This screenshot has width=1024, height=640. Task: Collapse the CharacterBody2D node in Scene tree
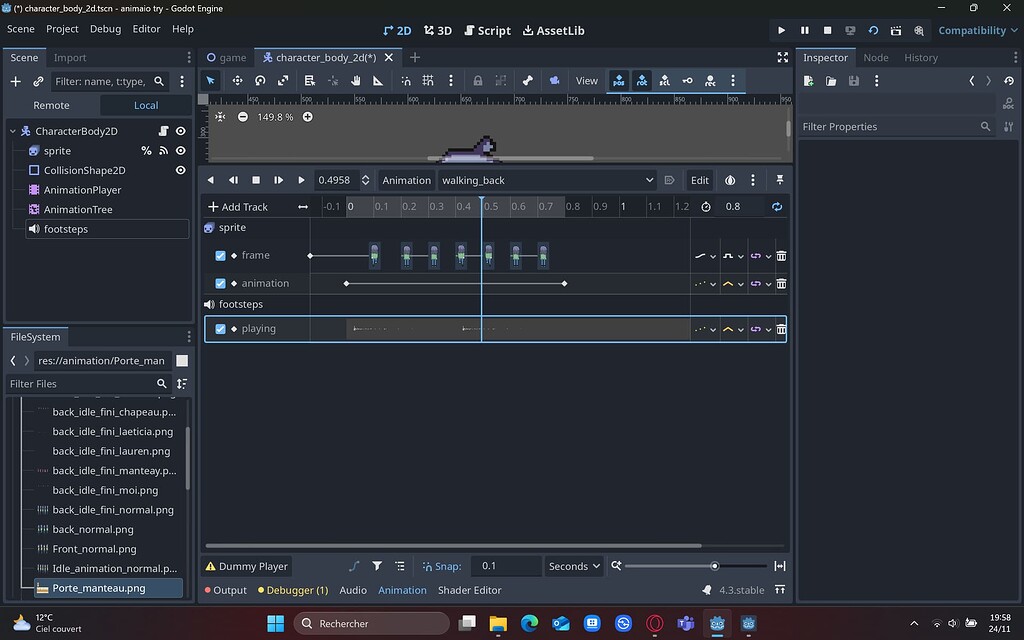[10, 131]
